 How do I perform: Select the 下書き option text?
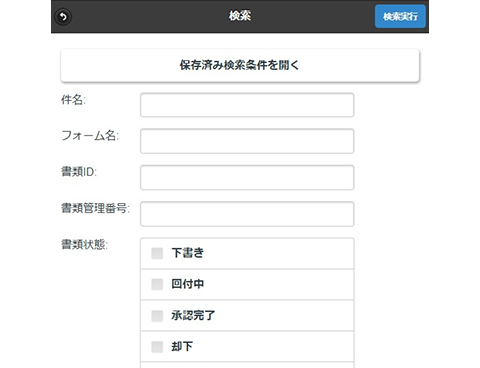tap(188, 253)
